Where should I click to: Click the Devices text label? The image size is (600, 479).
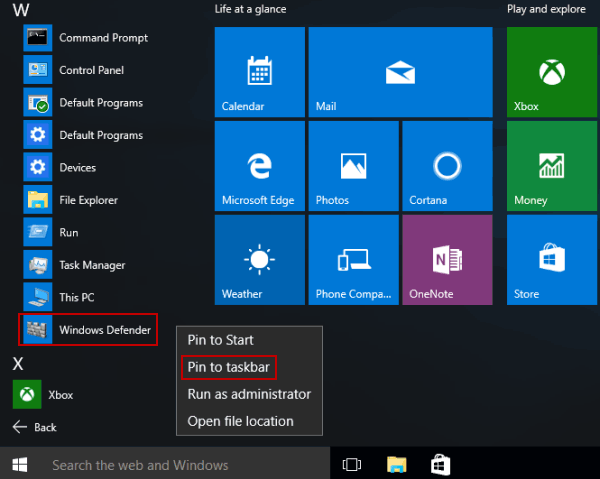point(78,168)
